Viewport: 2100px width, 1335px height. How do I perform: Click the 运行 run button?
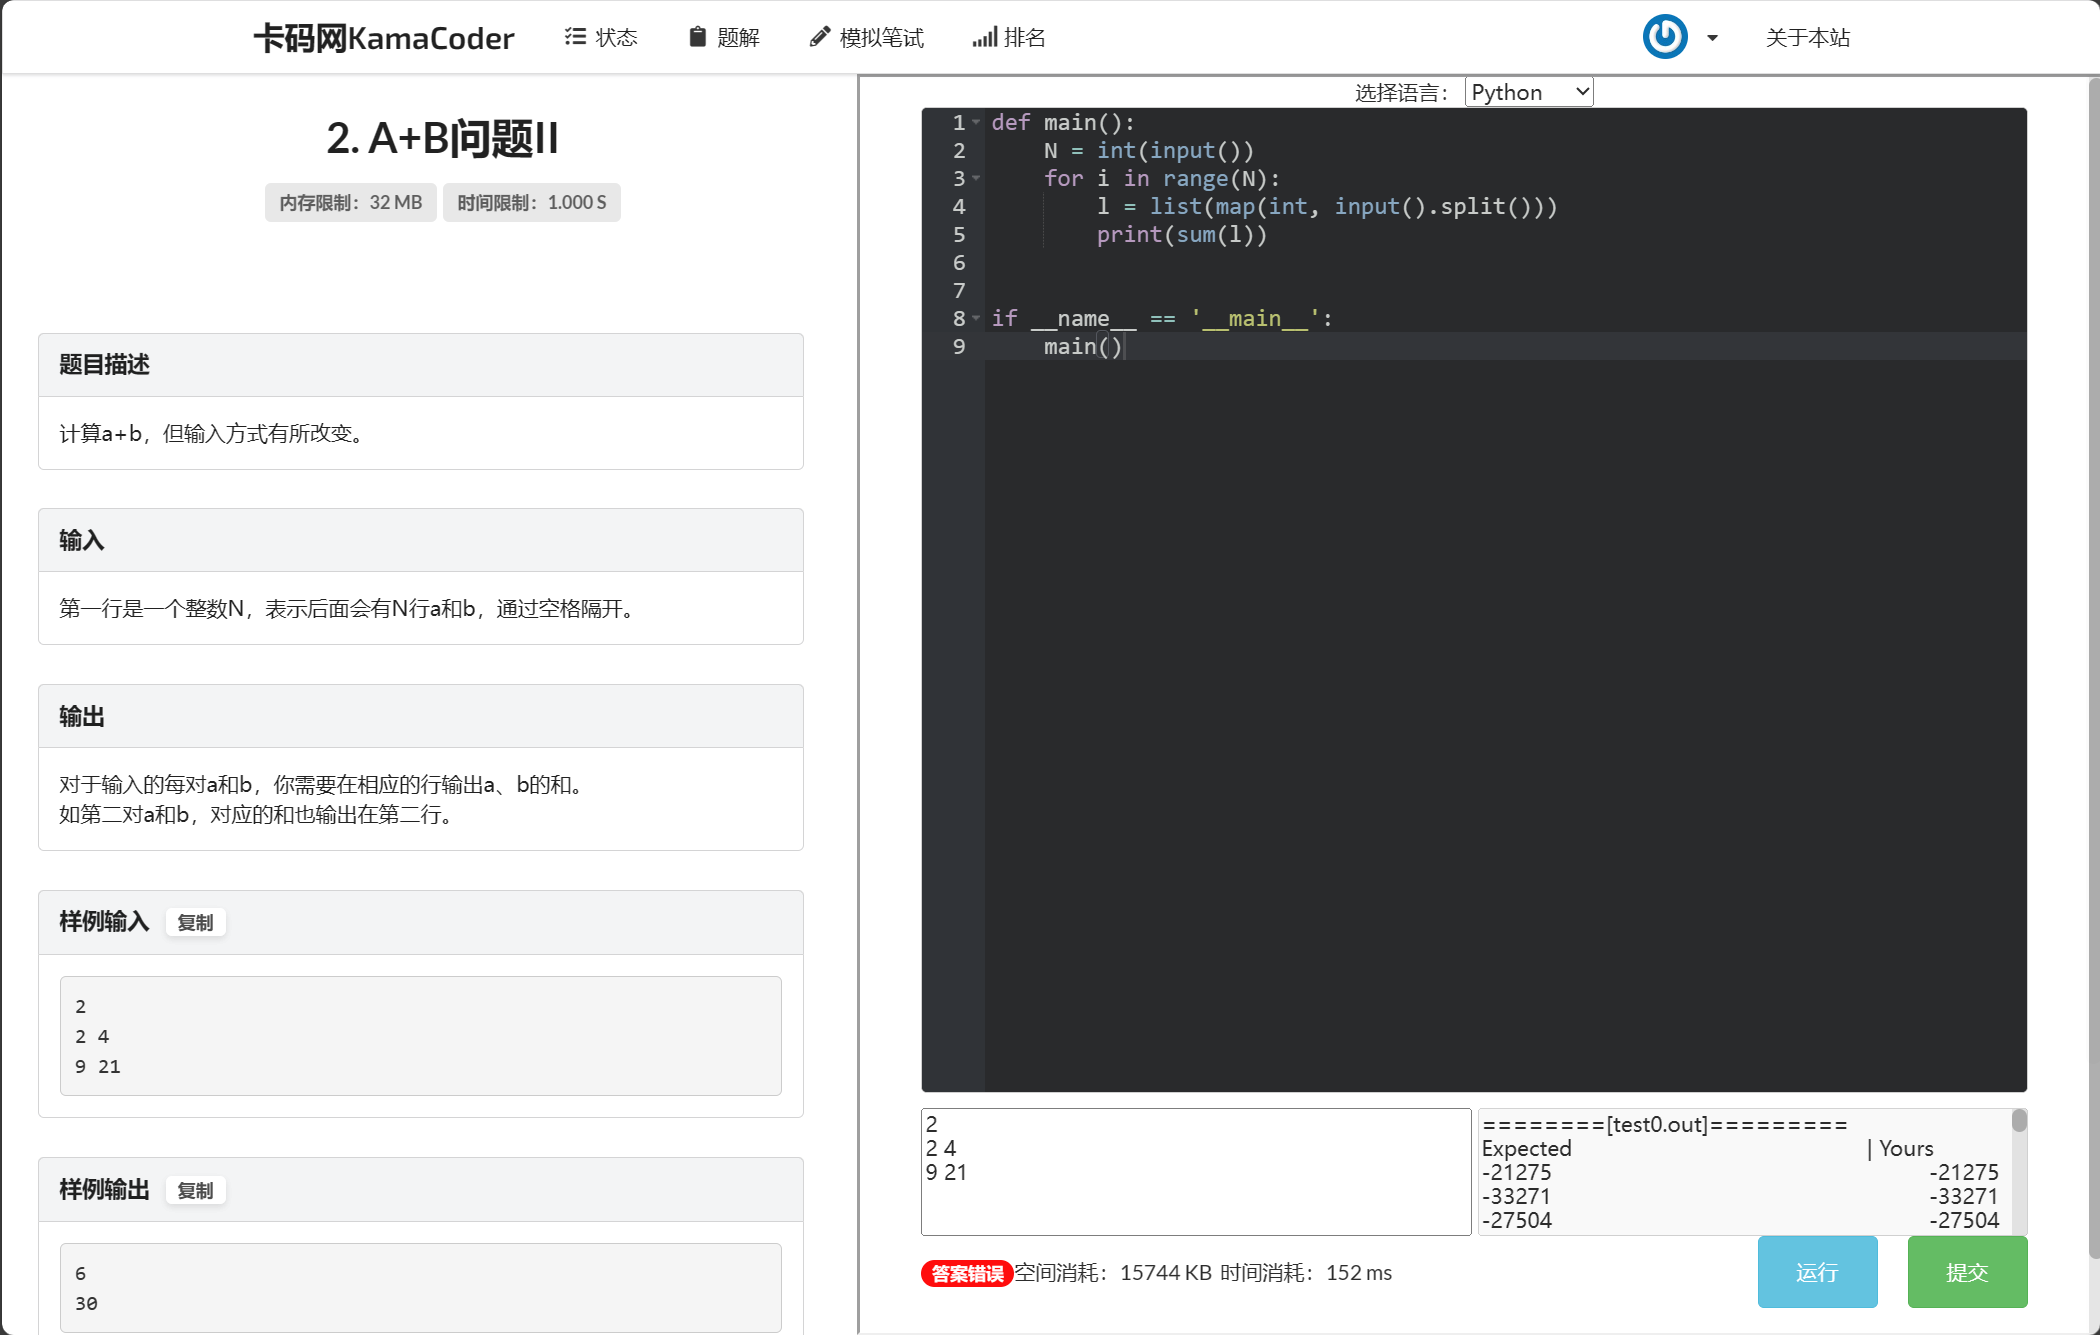pos(1817,1272)
